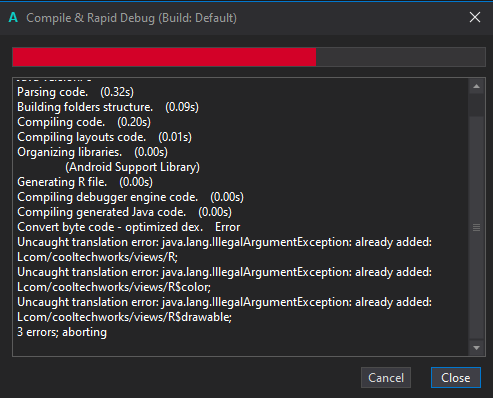Click the "Compiling layouts code." line
The height and width of the screenshot is (398, 493).
pos(104,137)
